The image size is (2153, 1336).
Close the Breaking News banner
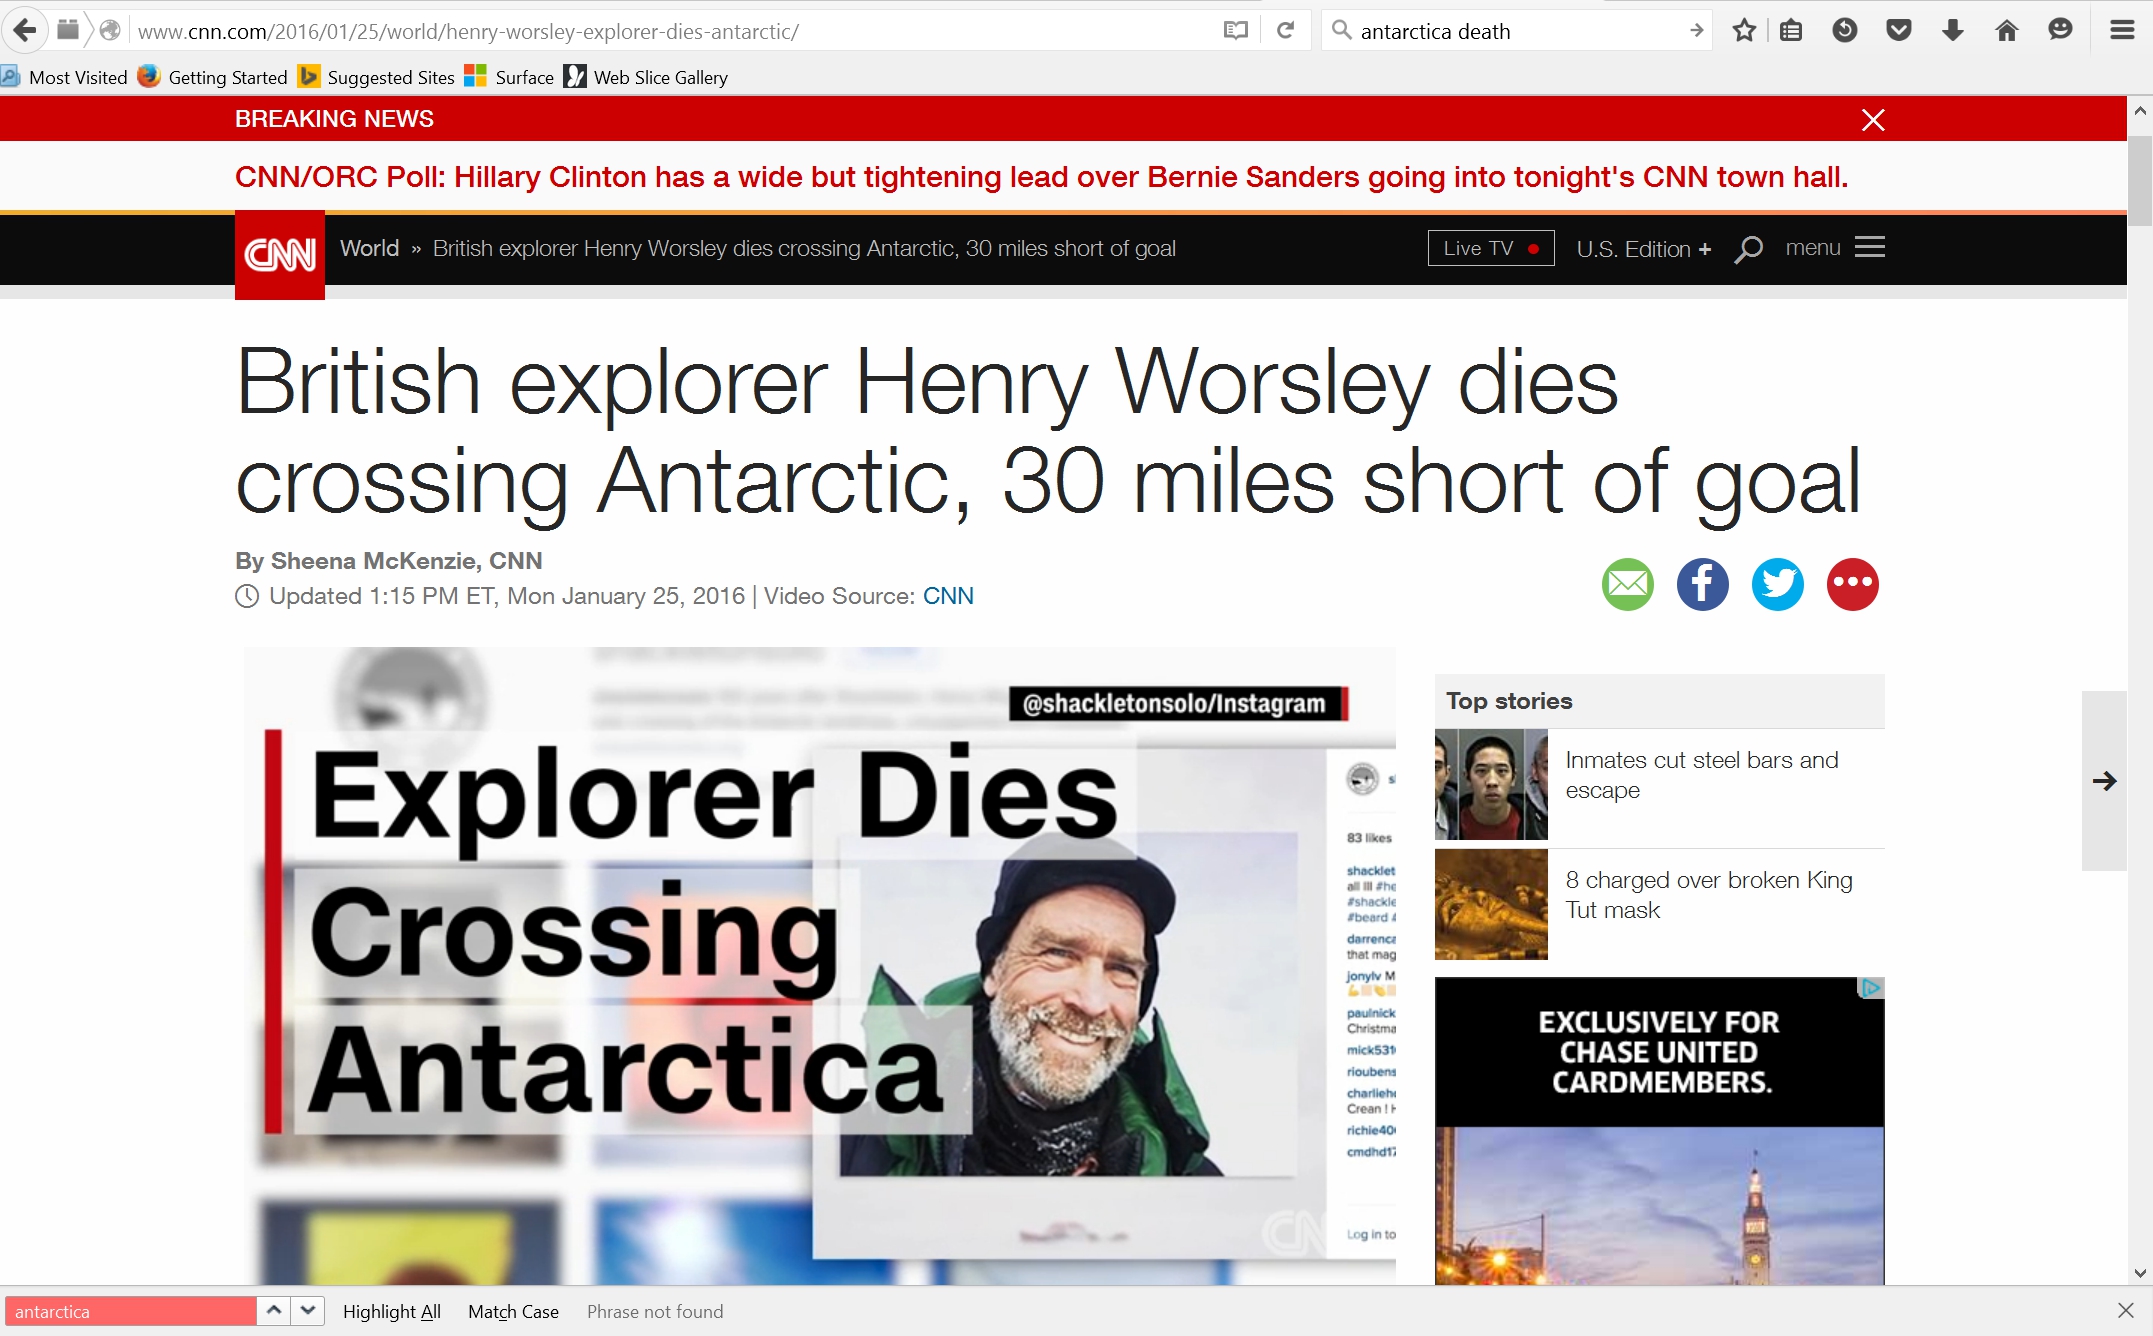(x=1873, y=120)
